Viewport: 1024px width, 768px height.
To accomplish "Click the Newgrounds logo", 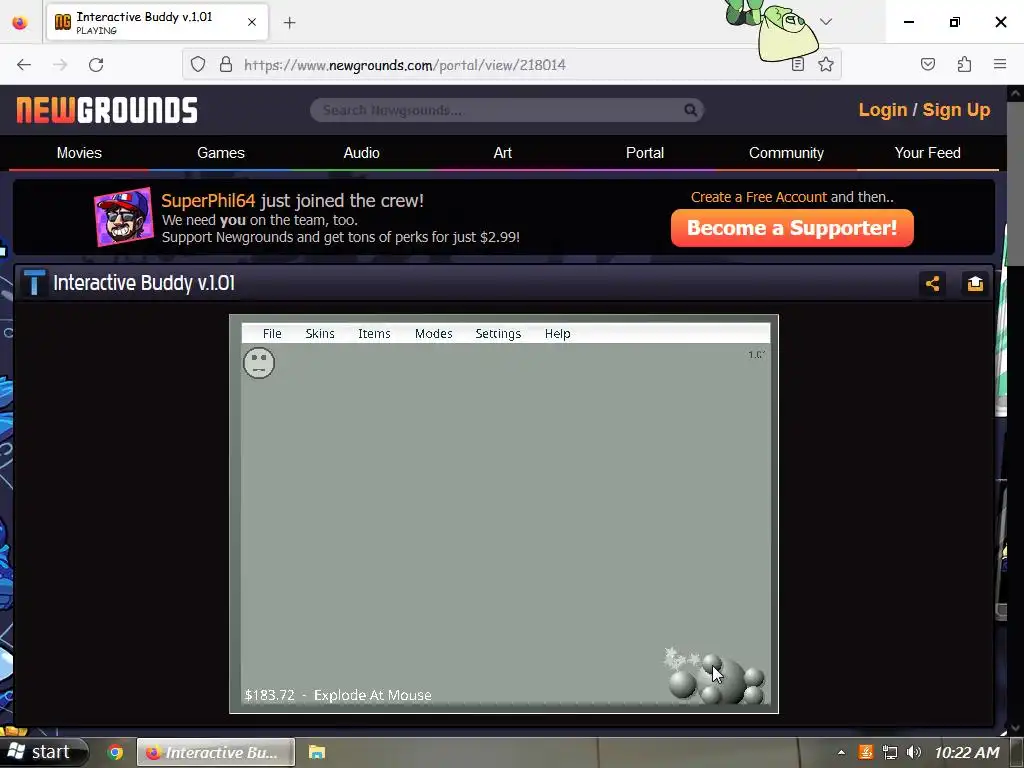I will (107, 110).
